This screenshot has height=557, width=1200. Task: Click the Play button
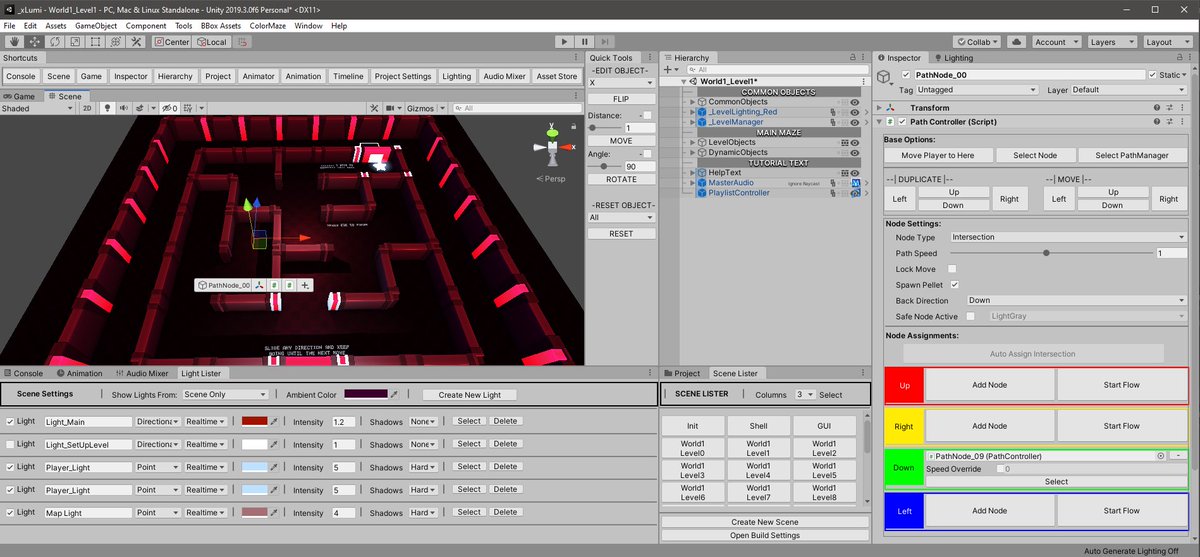(564, 42)
